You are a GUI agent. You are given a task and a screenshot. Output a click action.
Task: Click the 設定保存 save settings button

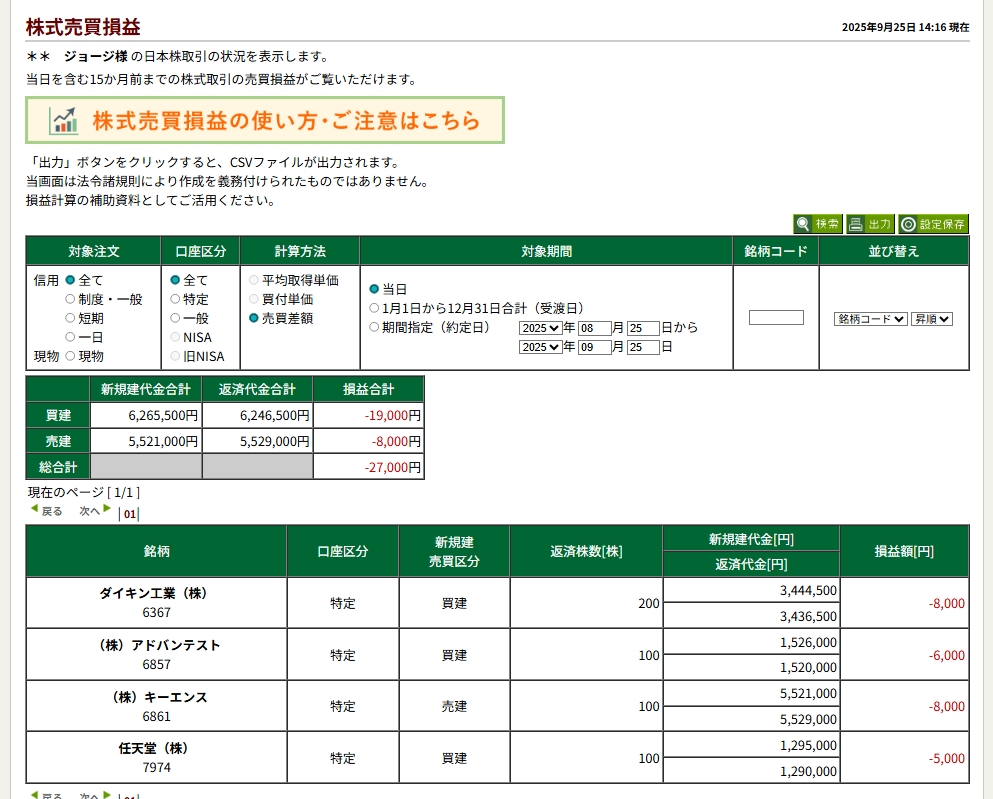[x=933, y=224]
